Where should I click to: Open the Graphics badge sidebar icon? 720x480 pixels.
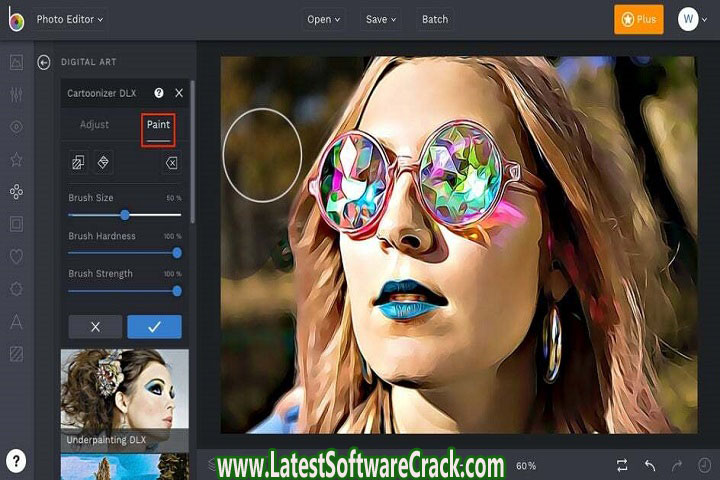[16, 289]
